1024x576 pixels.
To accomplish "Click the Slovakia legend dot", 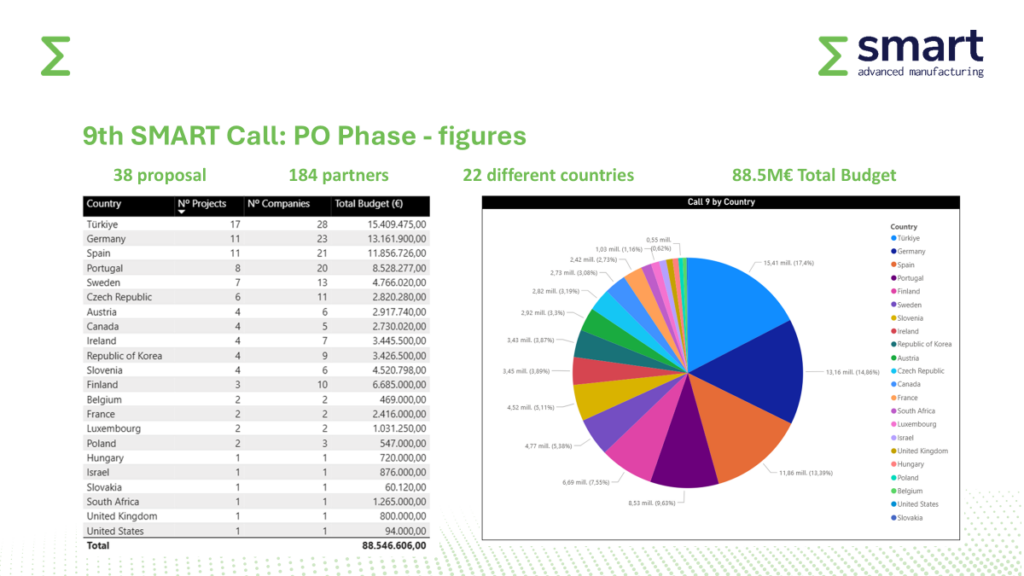I will point(893,518).
